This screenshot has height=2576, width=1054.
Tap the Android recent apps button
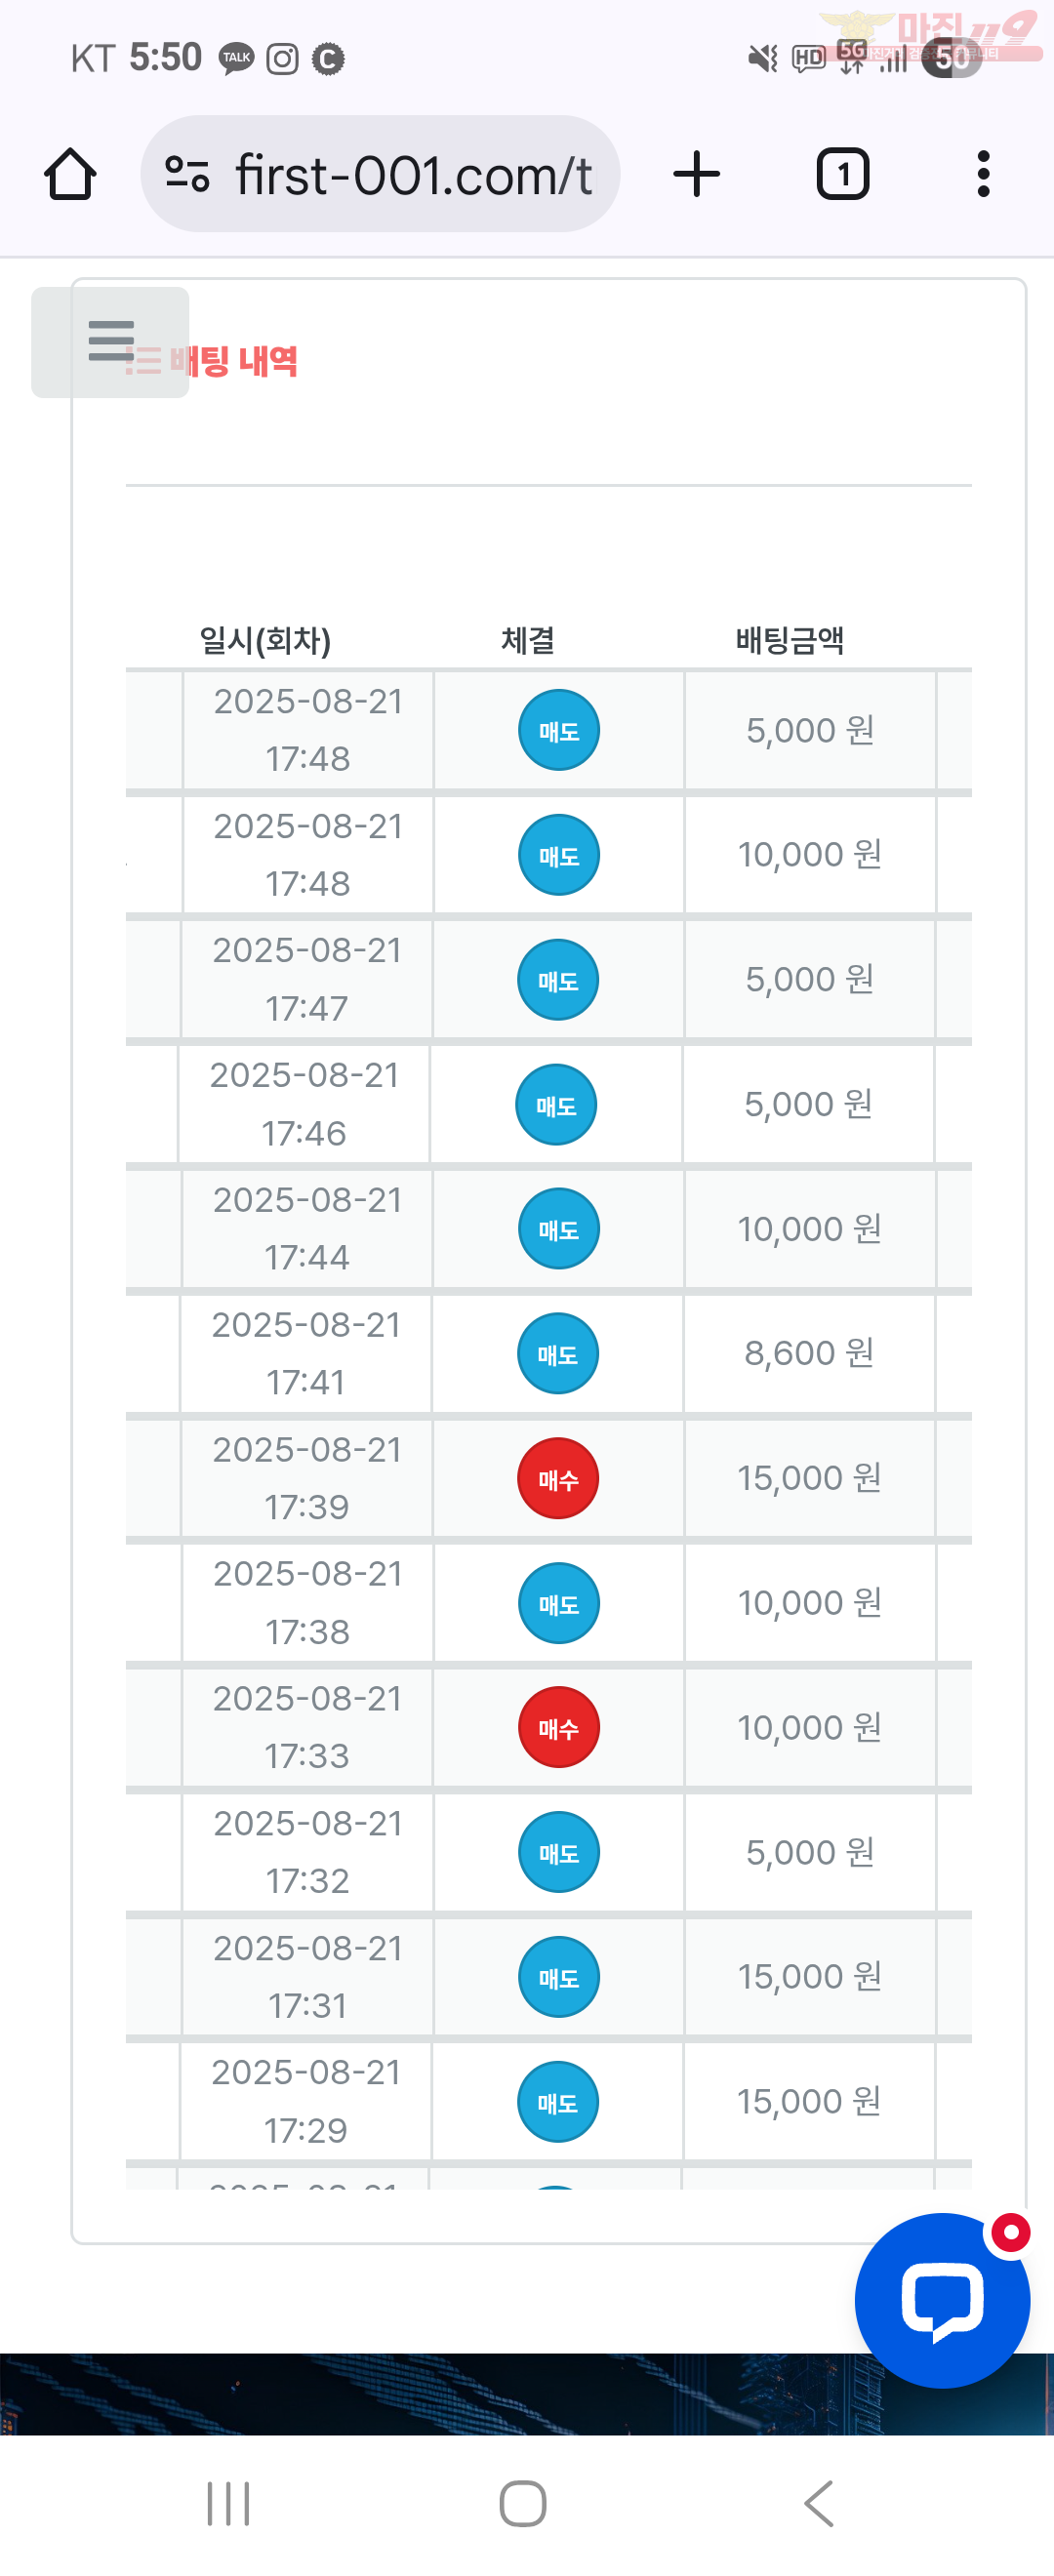(x=228, y=2504)
